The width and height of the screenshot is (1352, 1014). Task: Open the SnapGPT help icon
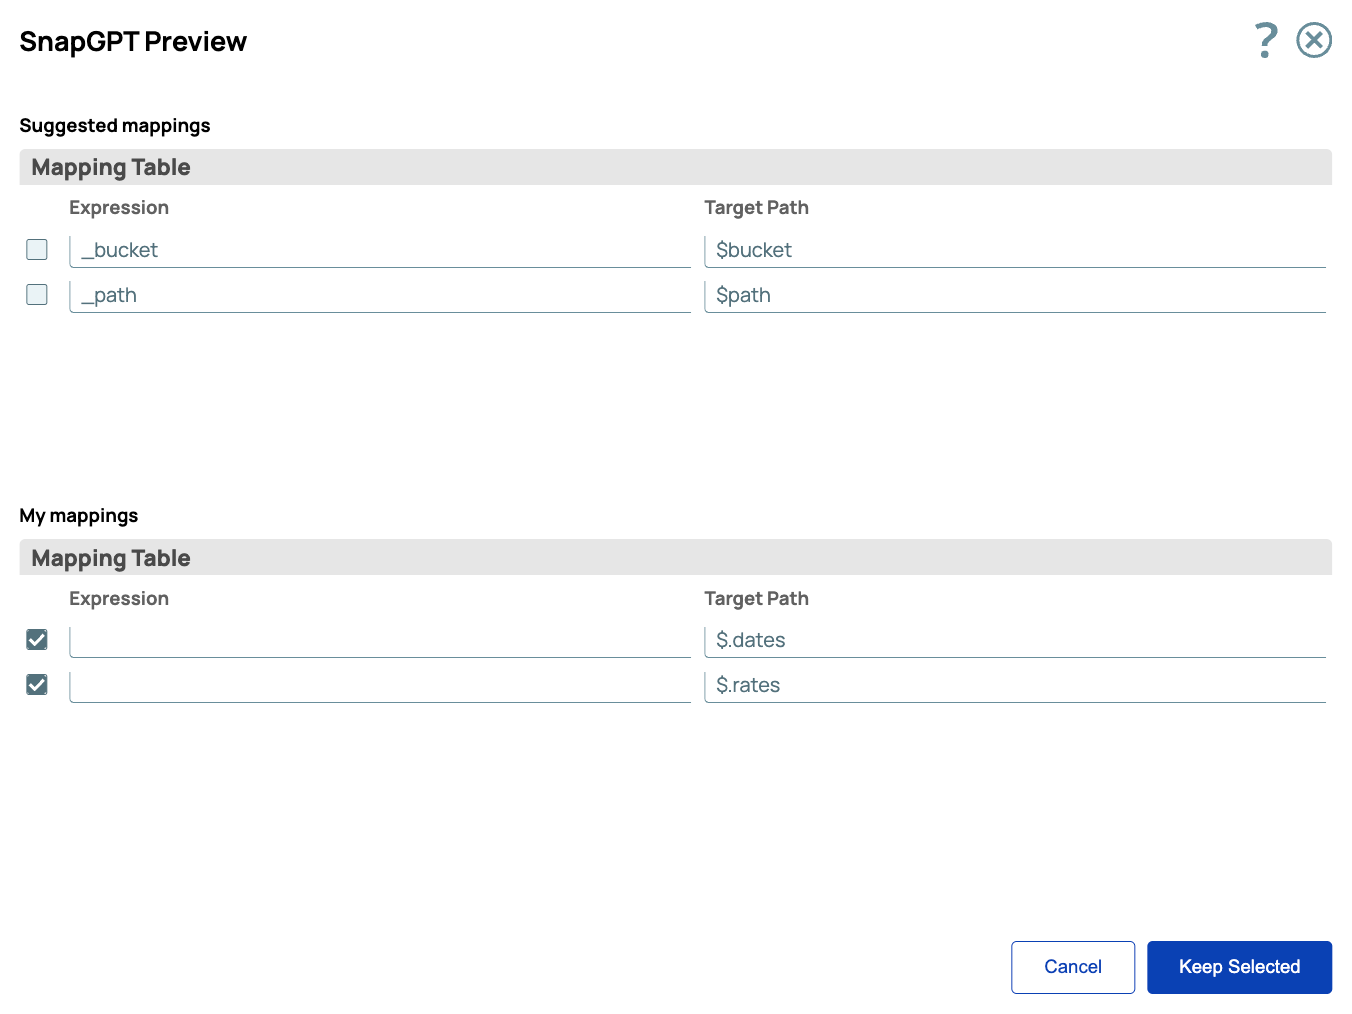pyautogui.click(x=1265, y=40)
